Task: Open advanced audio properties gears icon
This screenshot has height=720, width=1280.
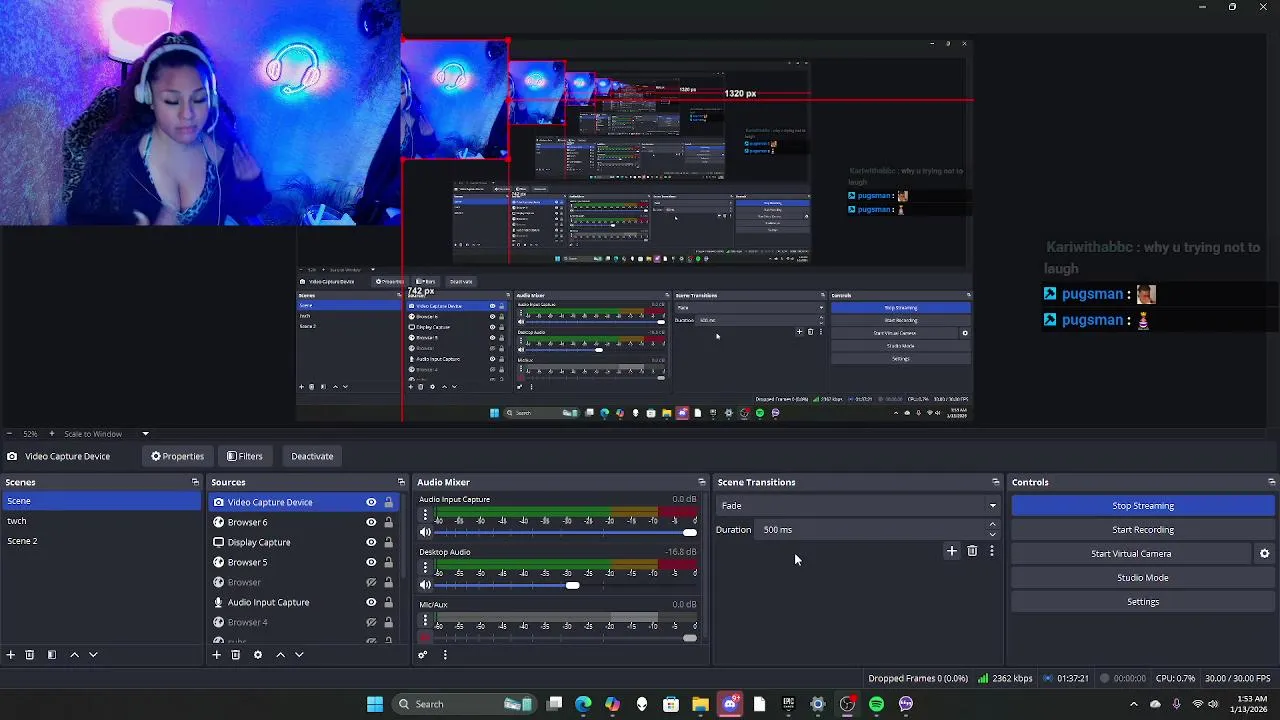Action: (x=423, y=655)
